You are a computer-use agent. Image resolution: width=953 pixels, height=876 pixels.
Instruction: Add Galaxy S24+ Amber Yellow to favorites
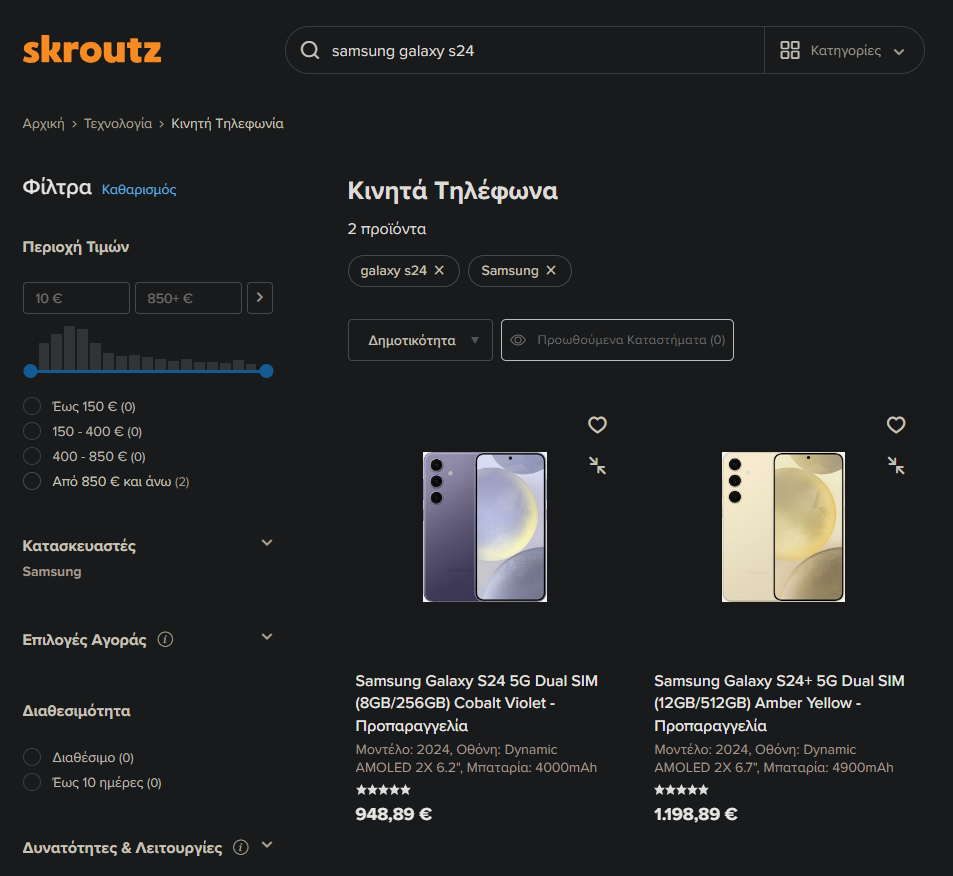point(896,424)
